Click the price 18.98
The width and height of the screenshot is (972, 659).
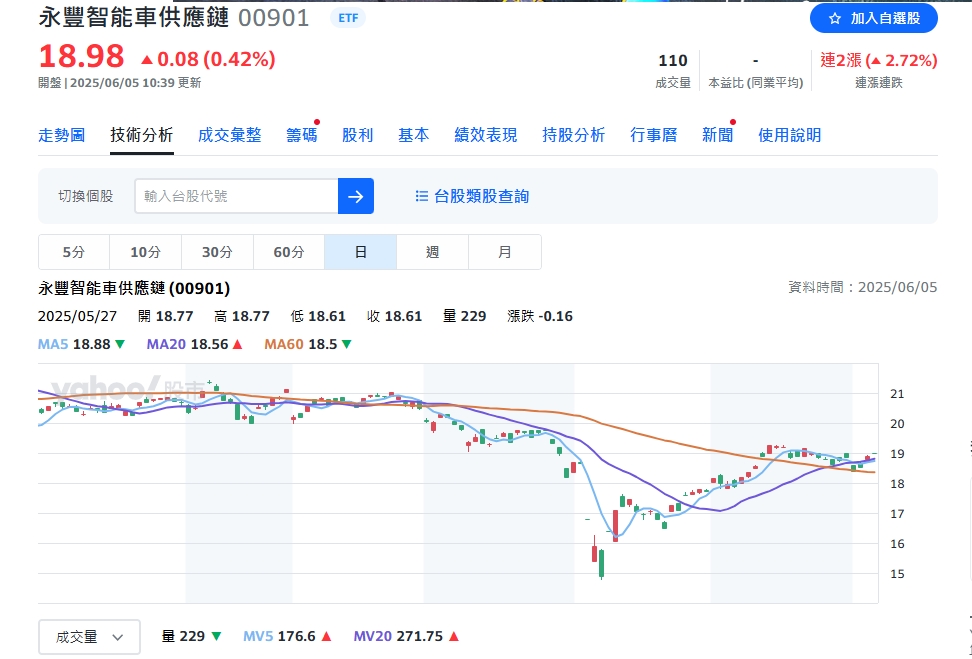(x=81, y=56)
